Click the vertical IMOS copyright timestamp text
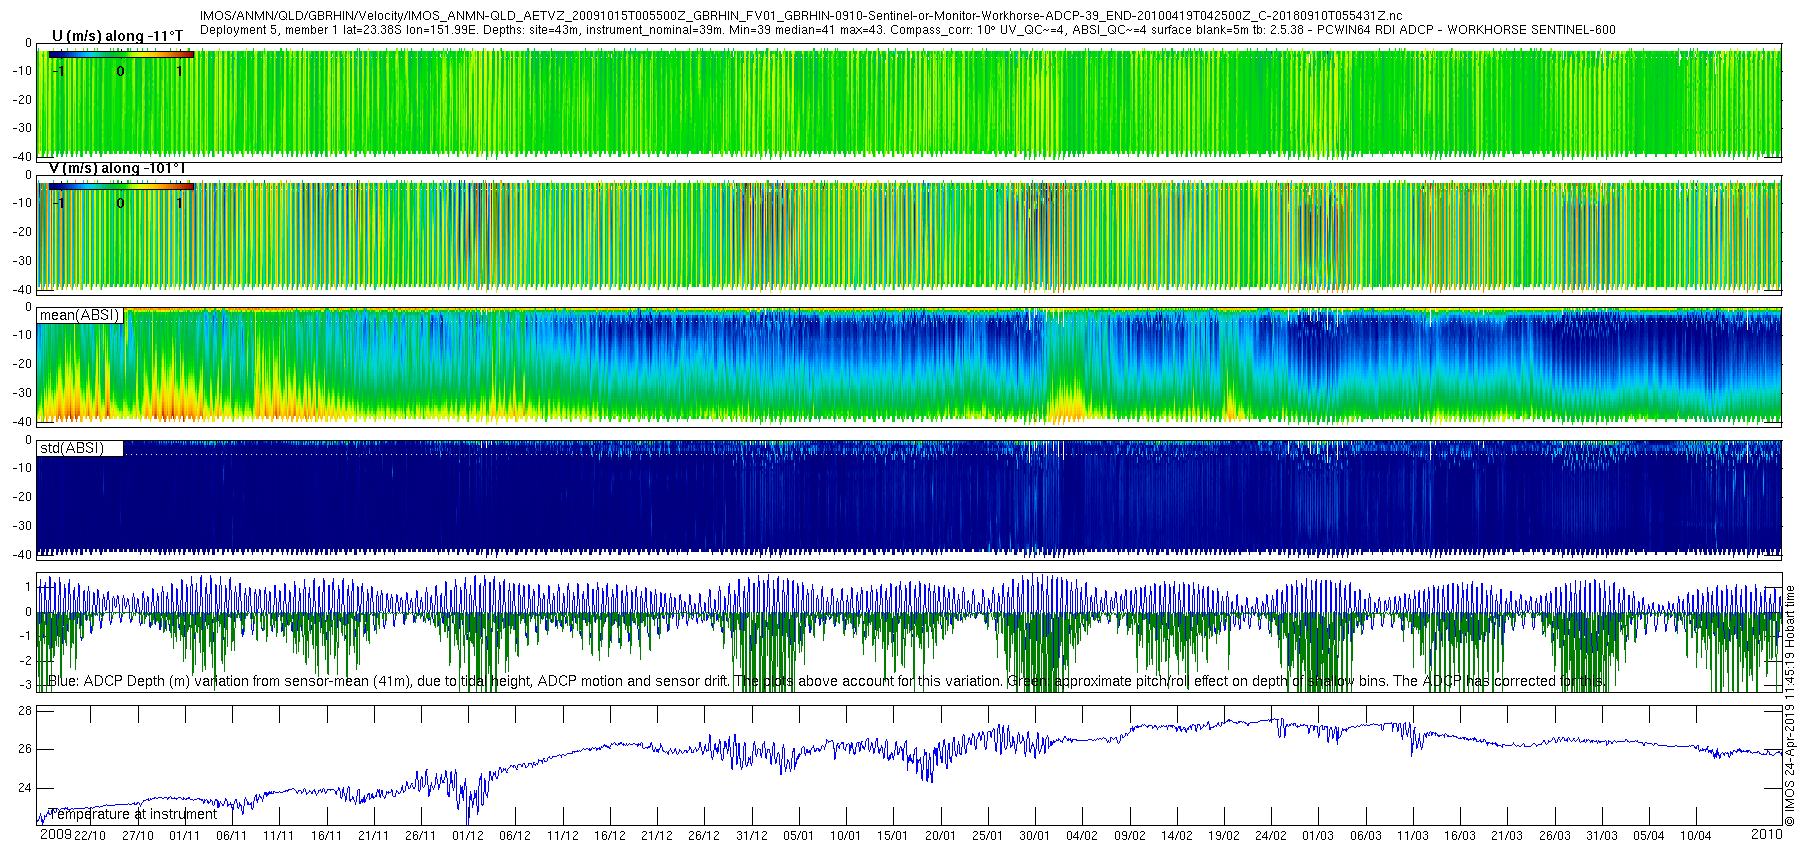The height and width of the screenshot is (850, 1800). pos(1790,705)
